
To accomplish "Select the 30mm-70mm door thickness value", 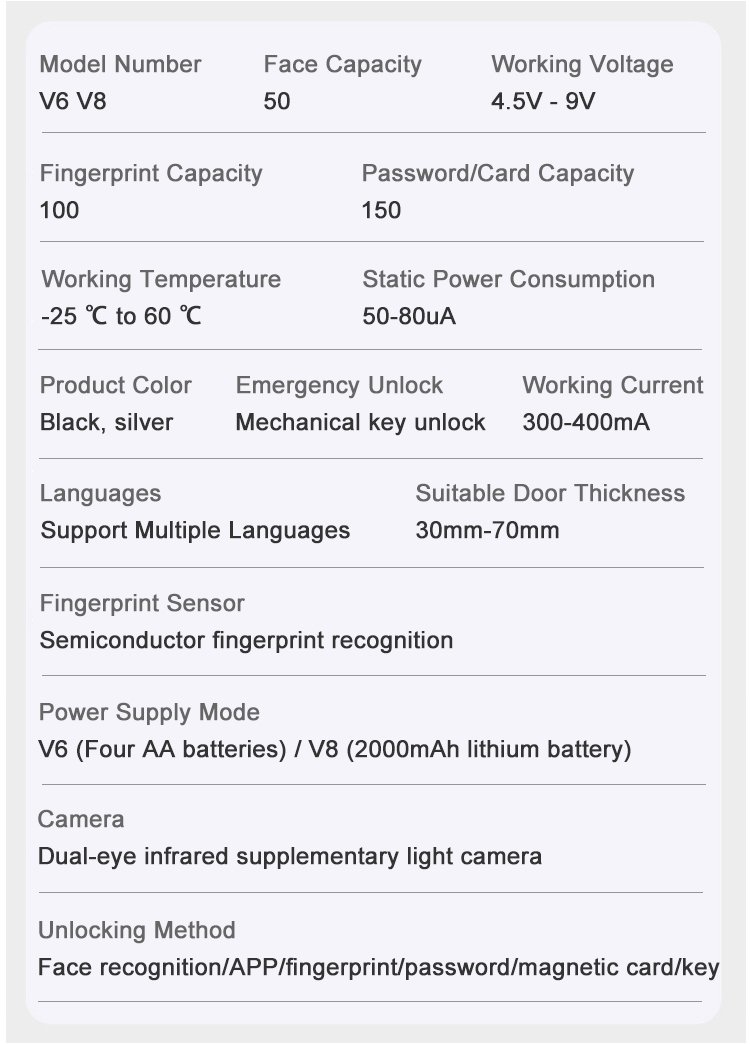I will click(487, 531).
